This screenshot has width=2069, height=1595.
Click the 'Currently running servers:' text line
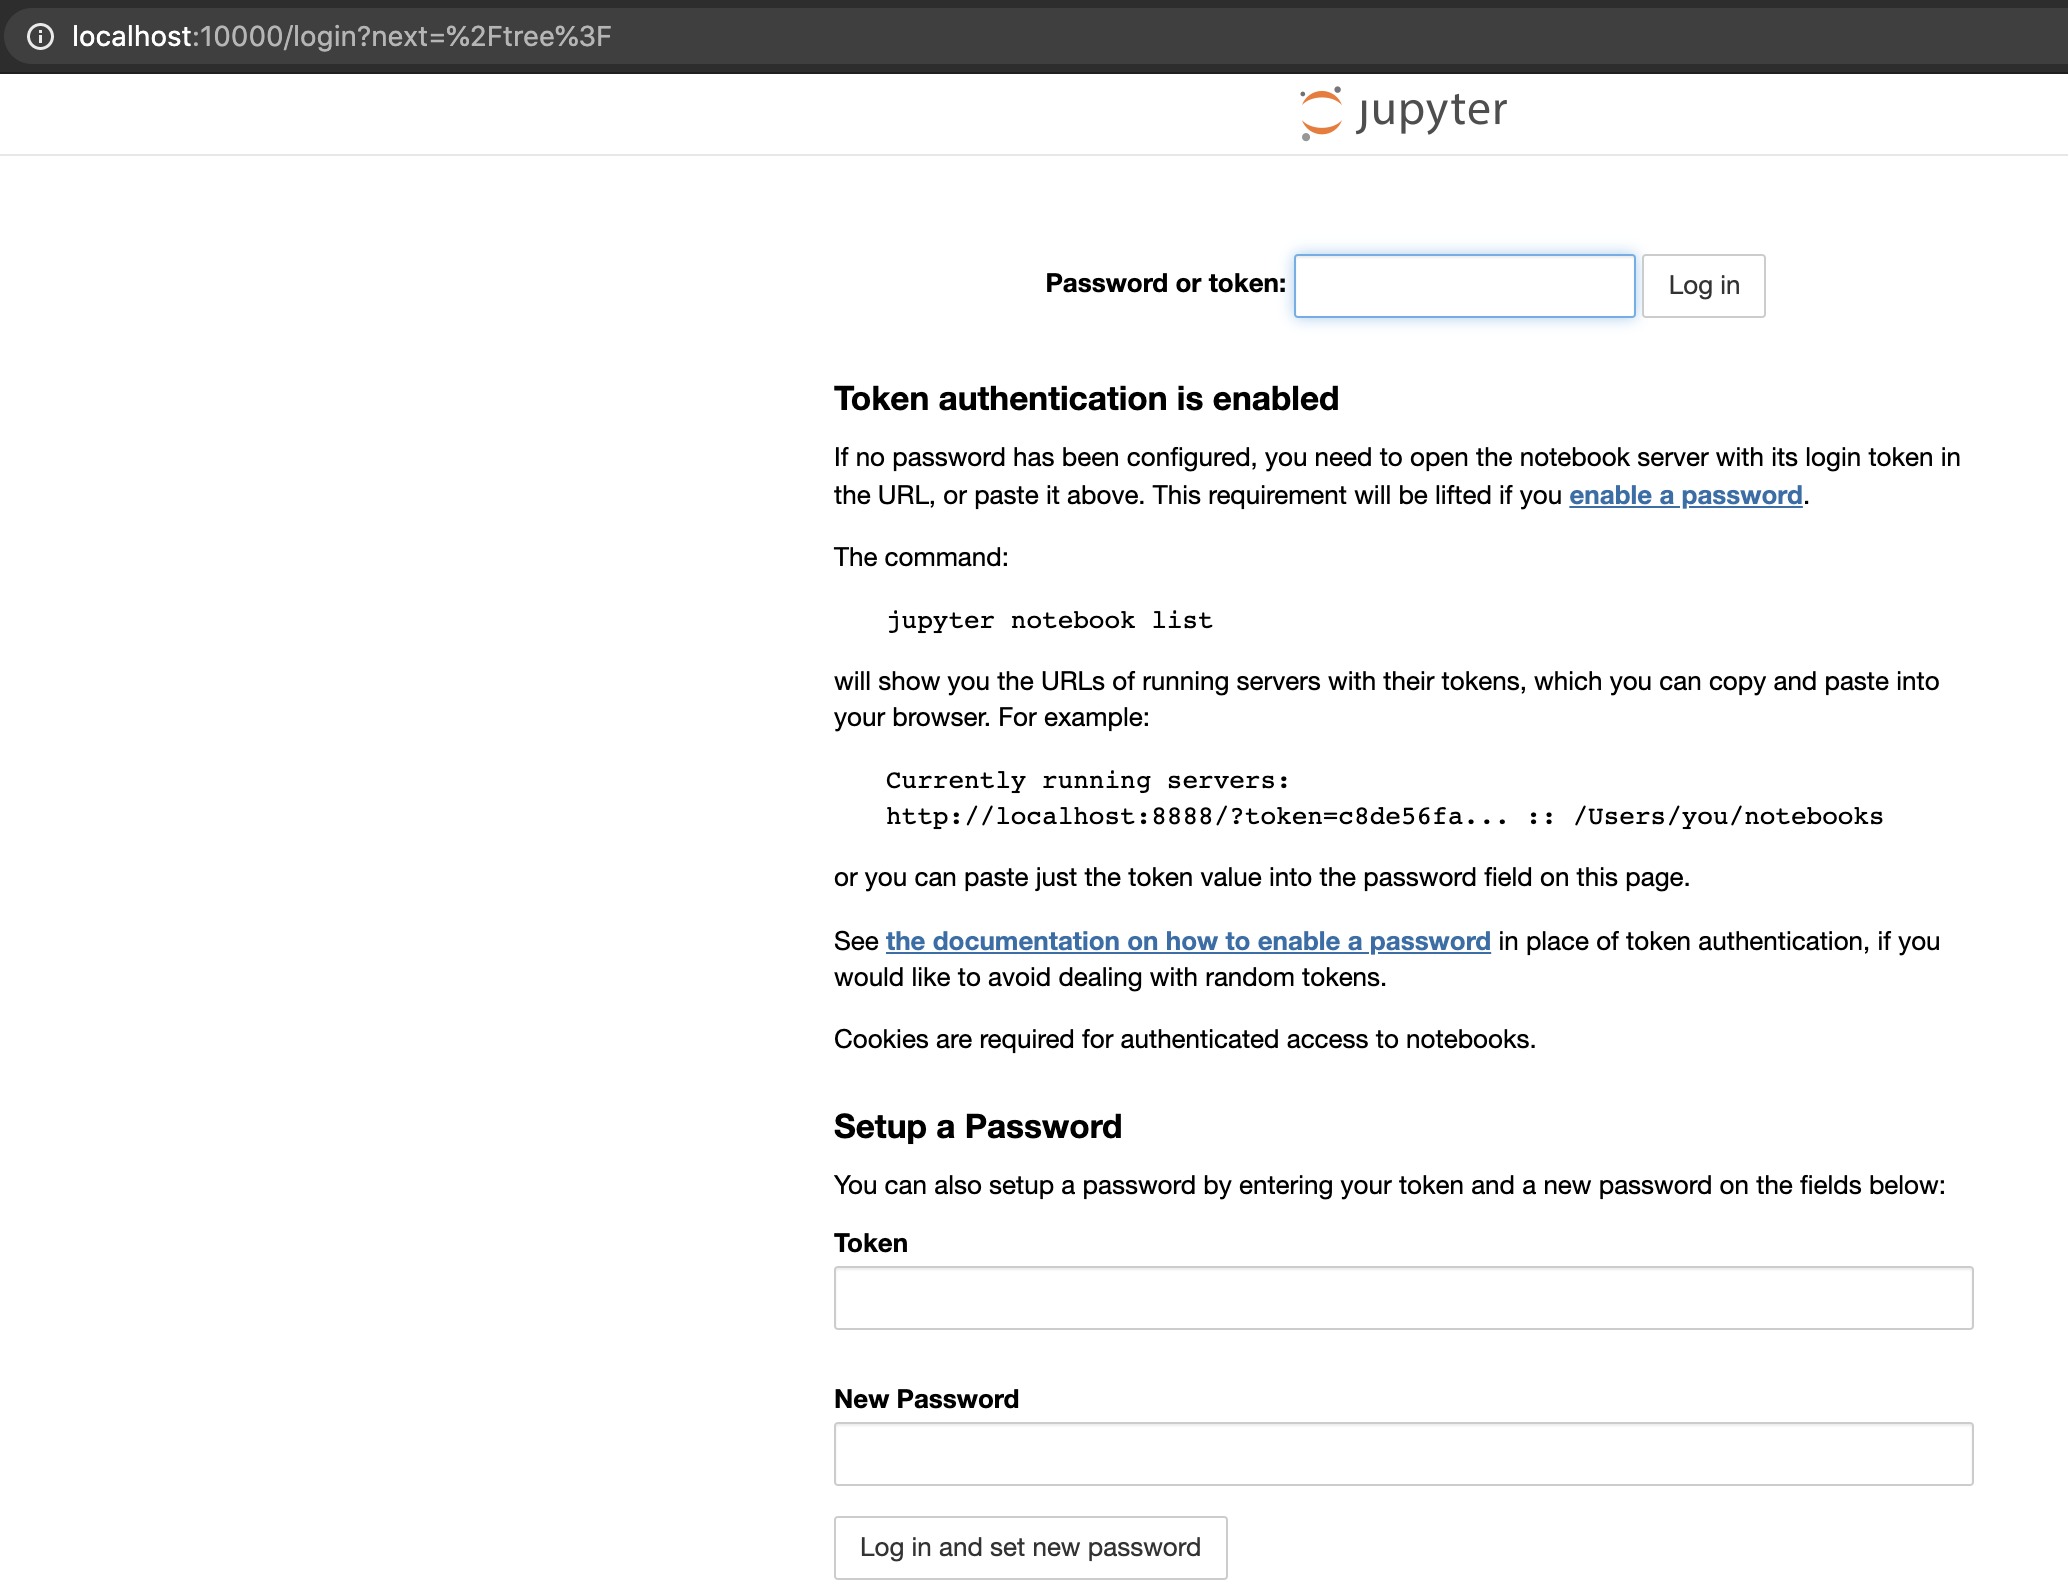1087,781
